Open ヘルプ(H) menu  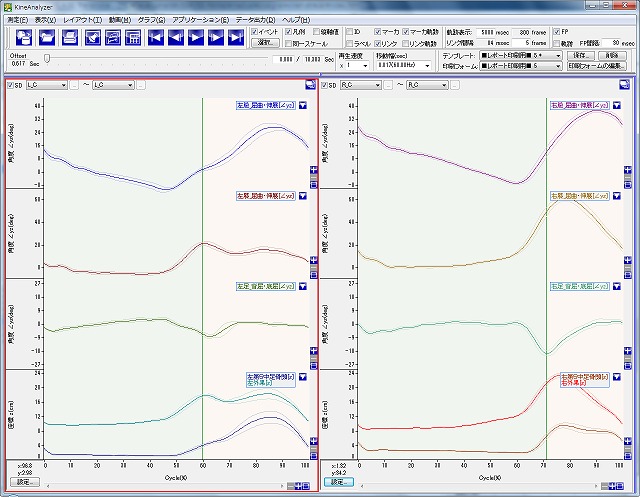tap(296, 20)
